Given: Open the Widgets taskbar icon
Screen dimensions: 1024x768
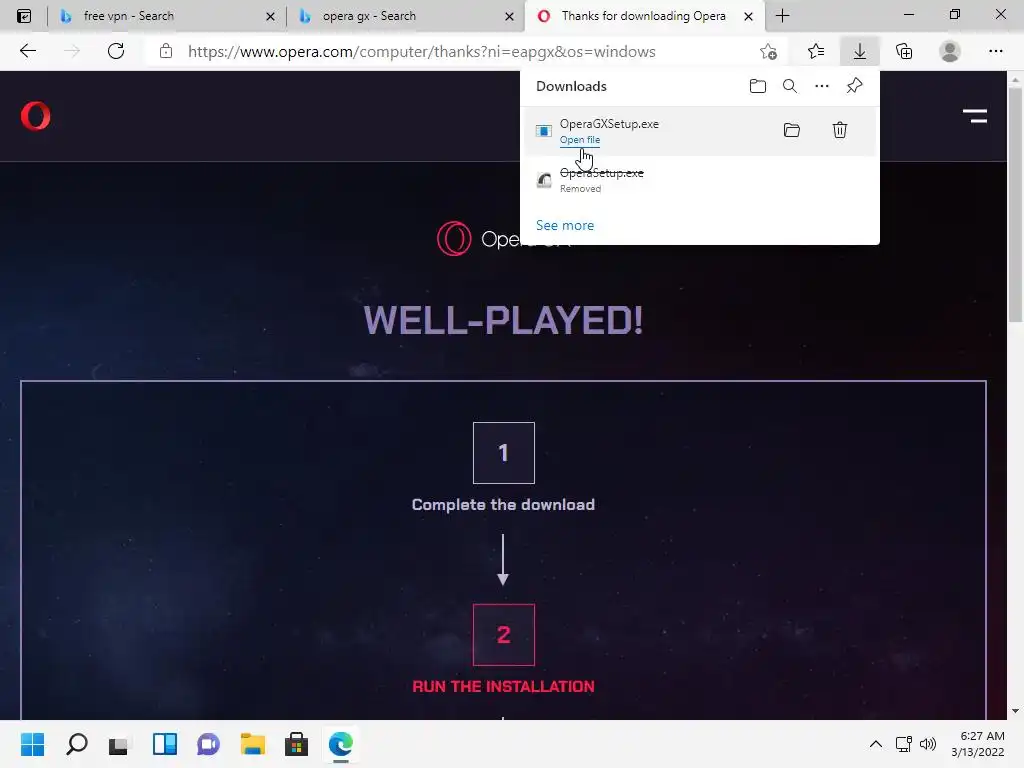Looking at the screenshot, I should [165, 744].
